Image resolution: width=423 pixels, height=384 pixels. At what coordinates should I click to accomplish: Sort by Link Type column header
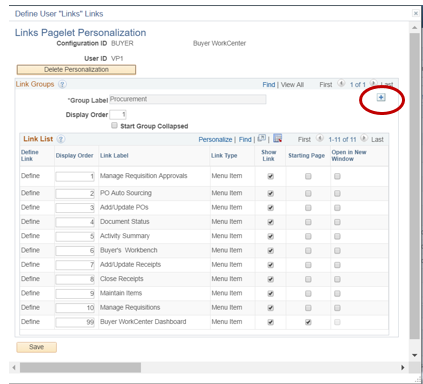tap(224, 156)
